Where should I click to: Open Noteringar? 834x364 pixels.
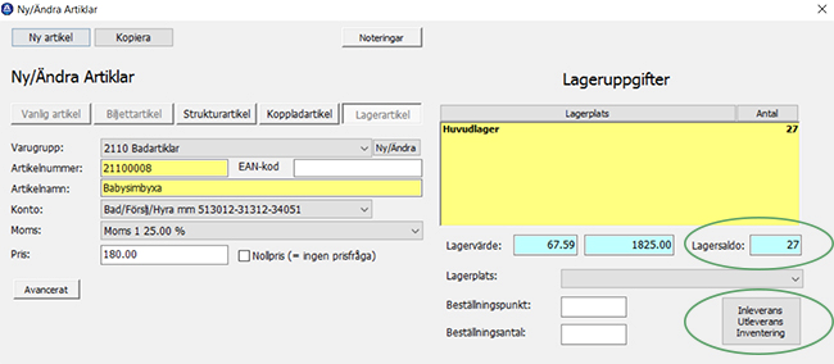coord(381,38)
